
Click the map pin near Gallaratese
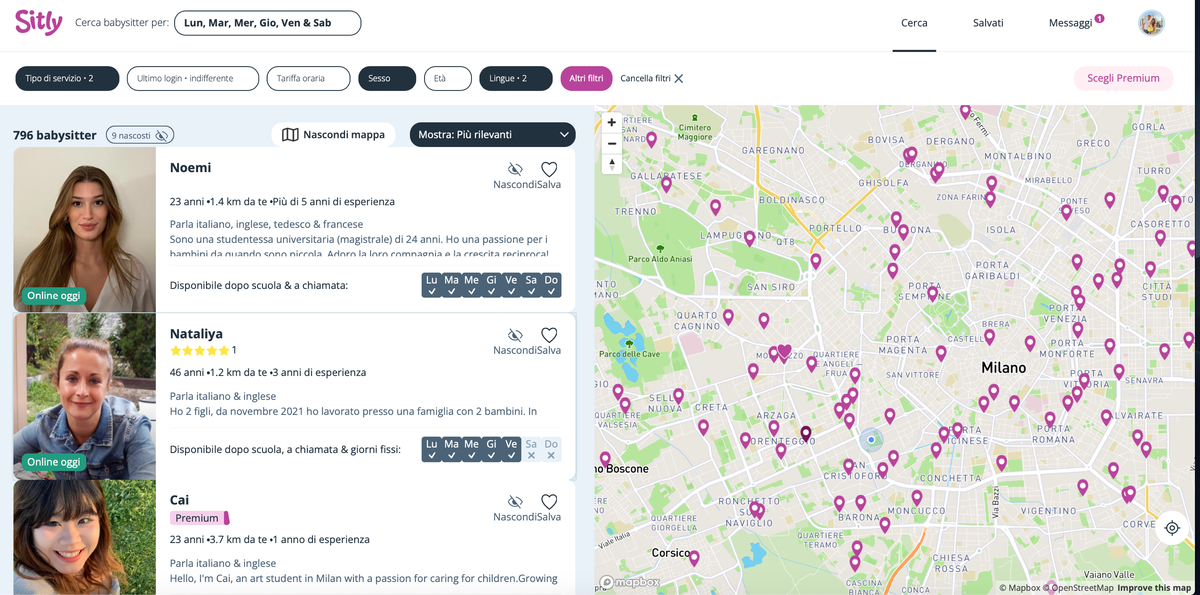666,185
